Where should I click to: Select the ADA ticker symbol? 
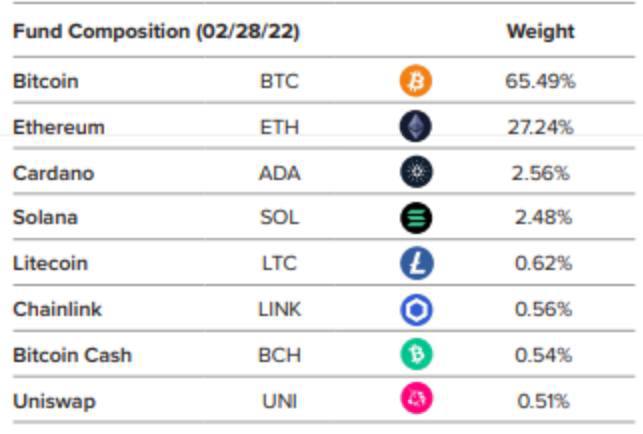click(x=280, y=174)
